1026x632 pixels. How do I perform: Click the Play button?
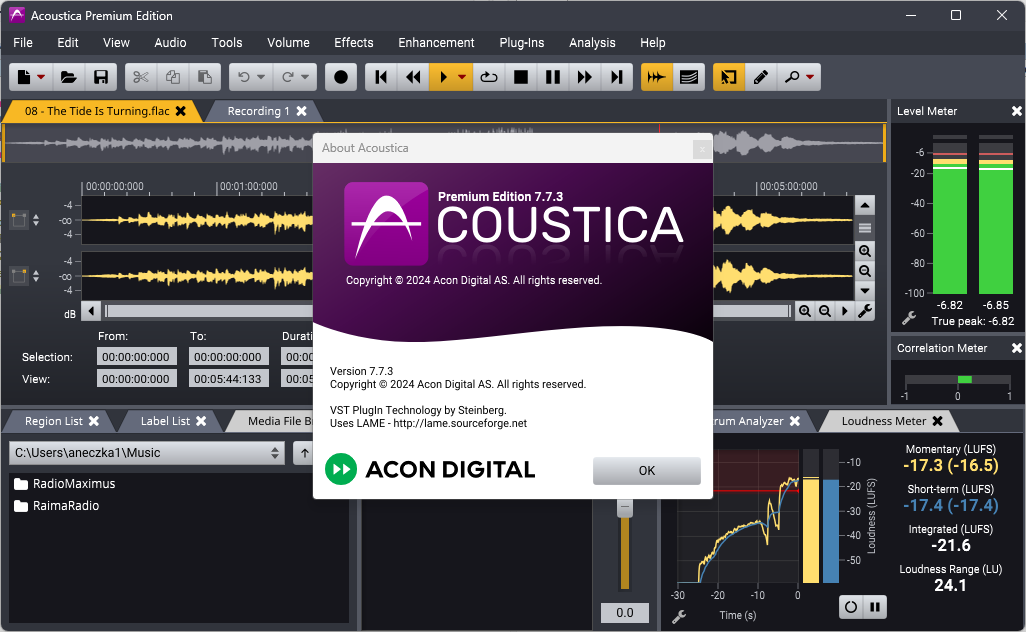tap(443, 77)
